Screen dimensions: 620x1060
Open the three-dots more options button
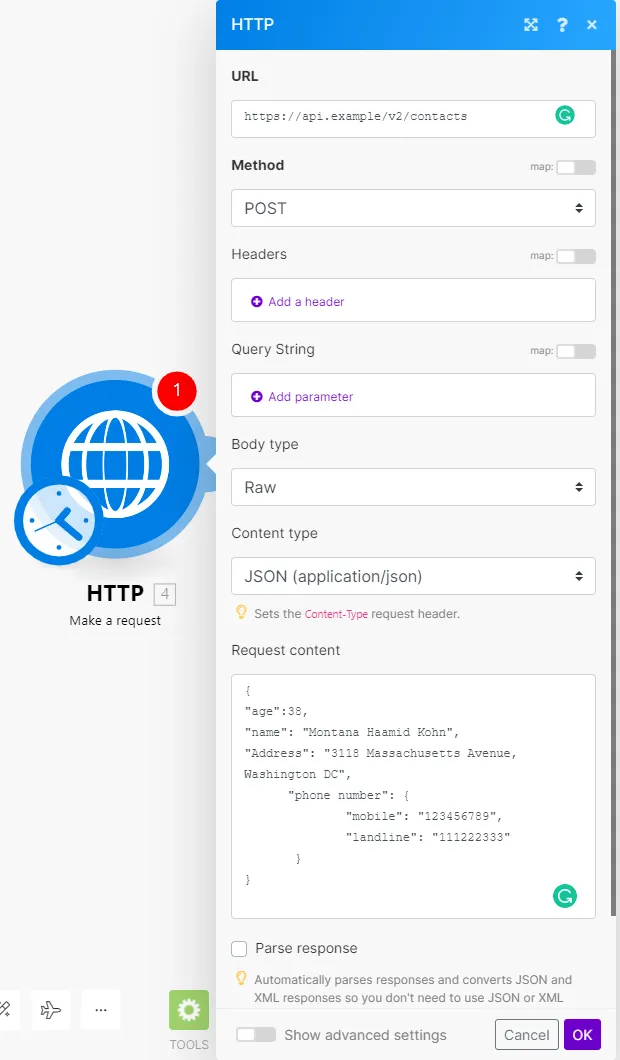click(101, 1010)
